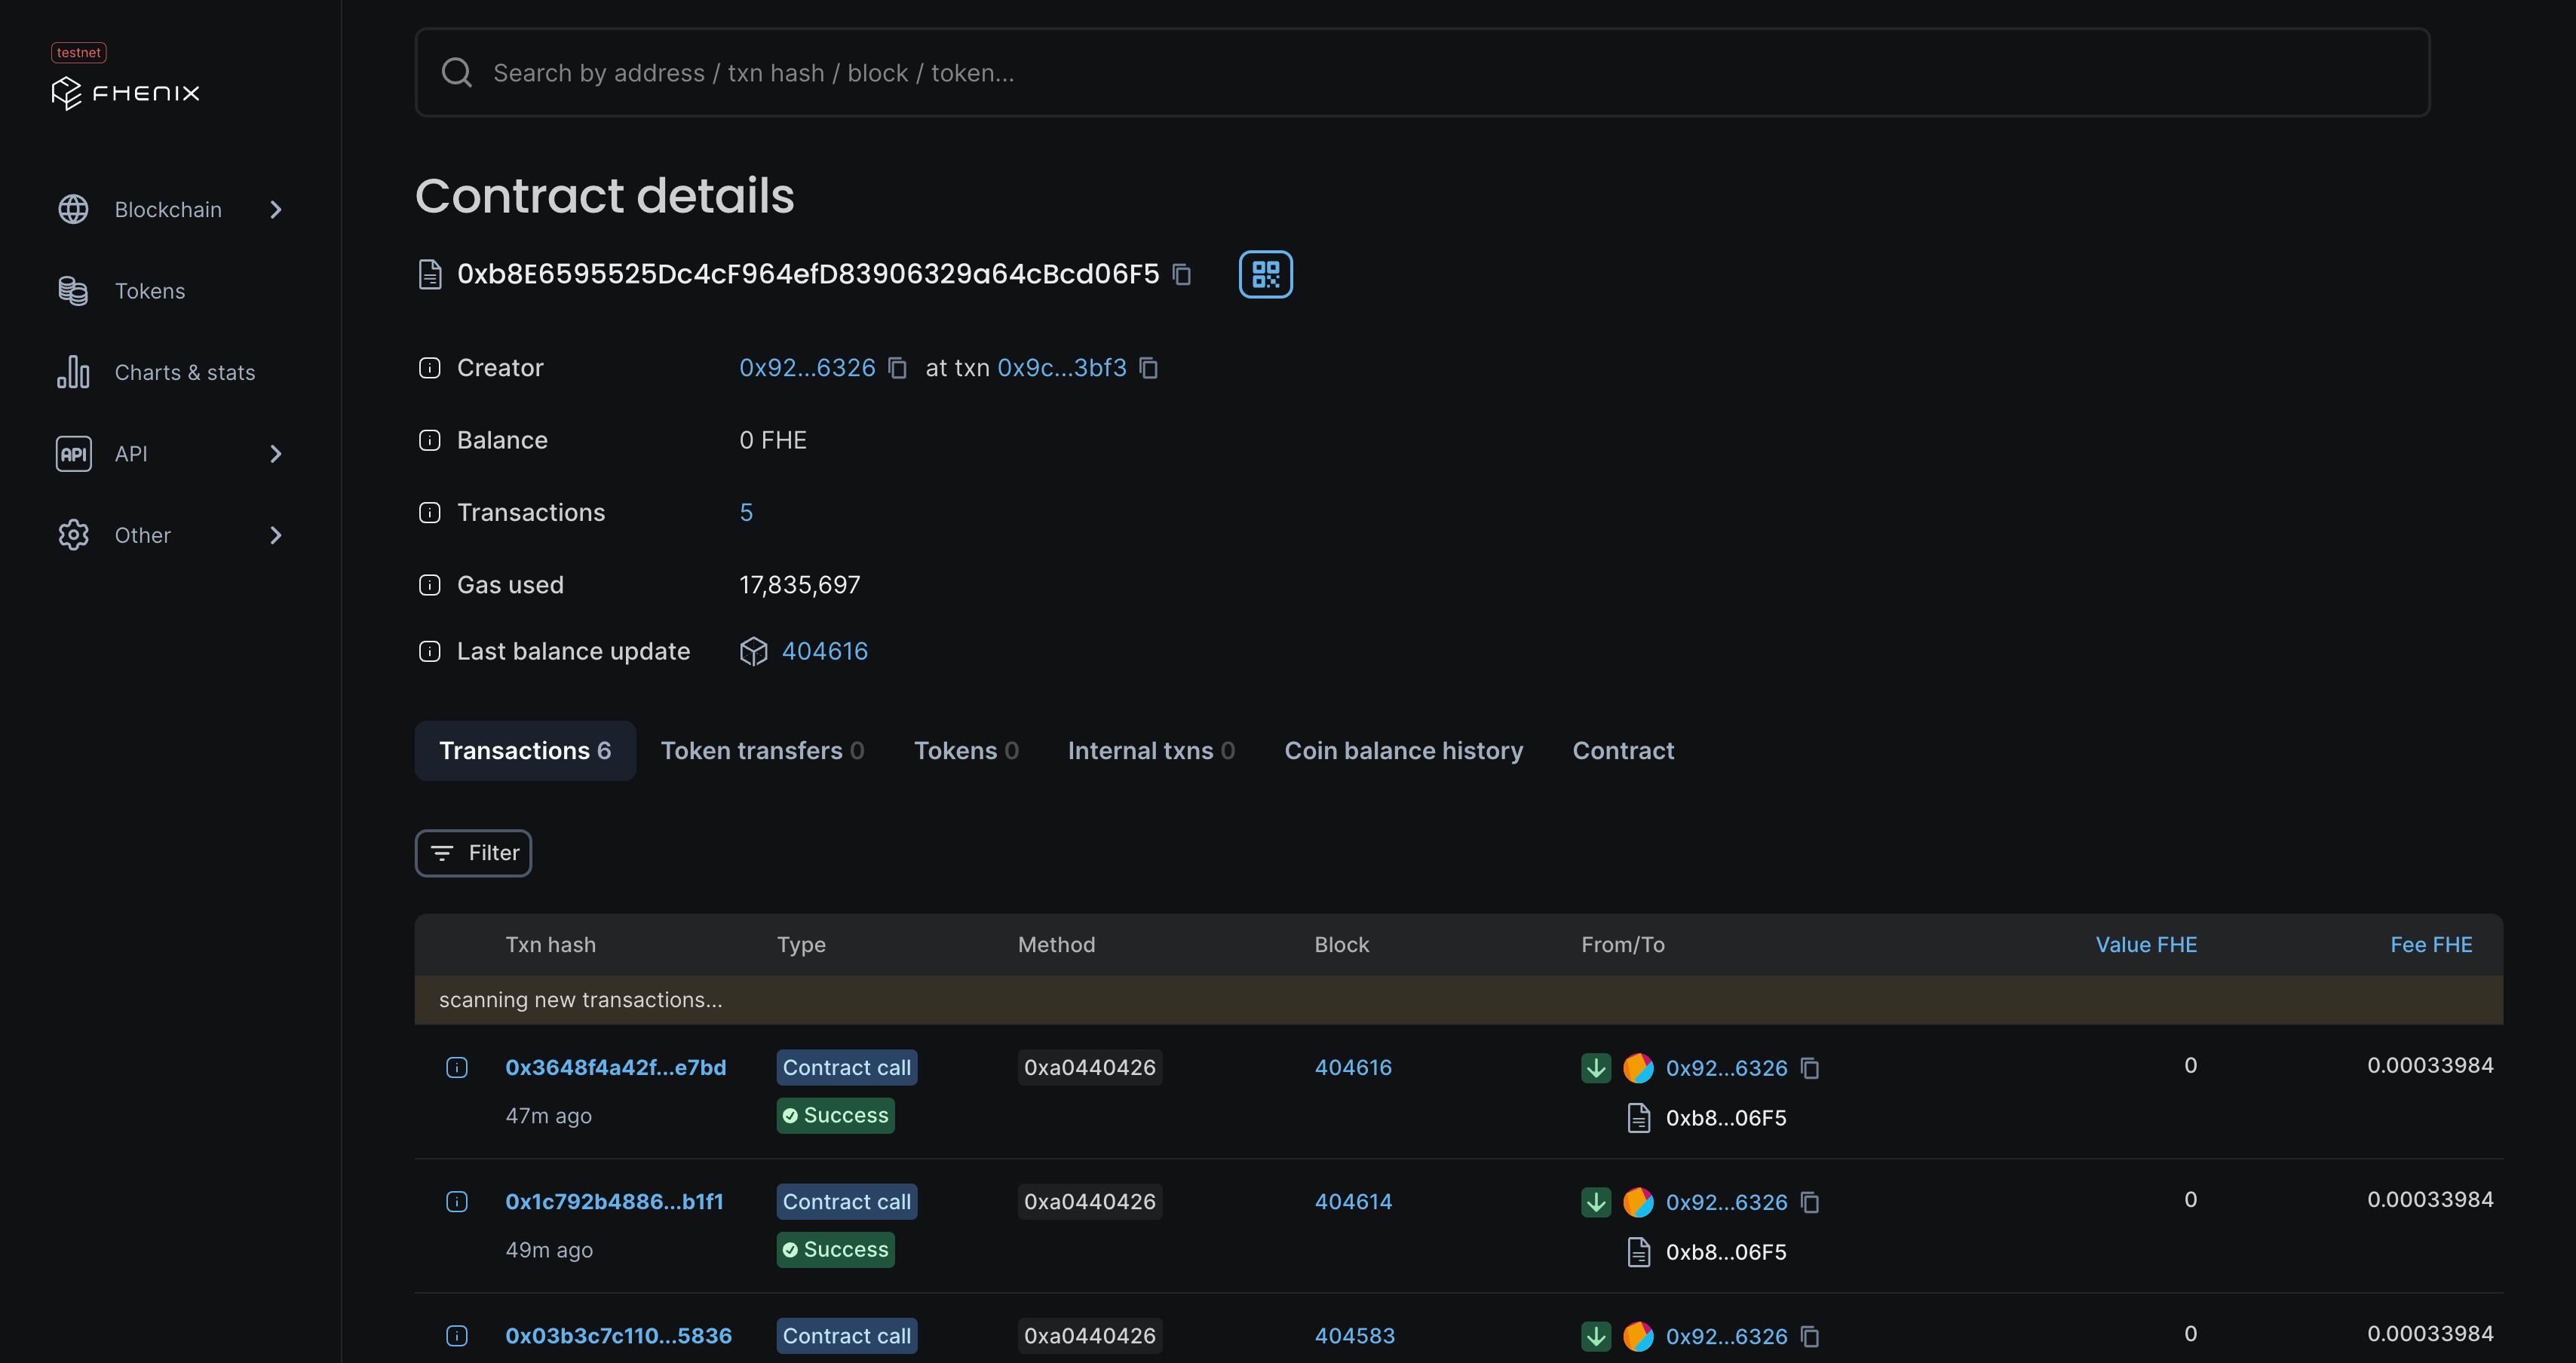Open sender 0x92...6326 in 404614 row

coord(1726,1202)
